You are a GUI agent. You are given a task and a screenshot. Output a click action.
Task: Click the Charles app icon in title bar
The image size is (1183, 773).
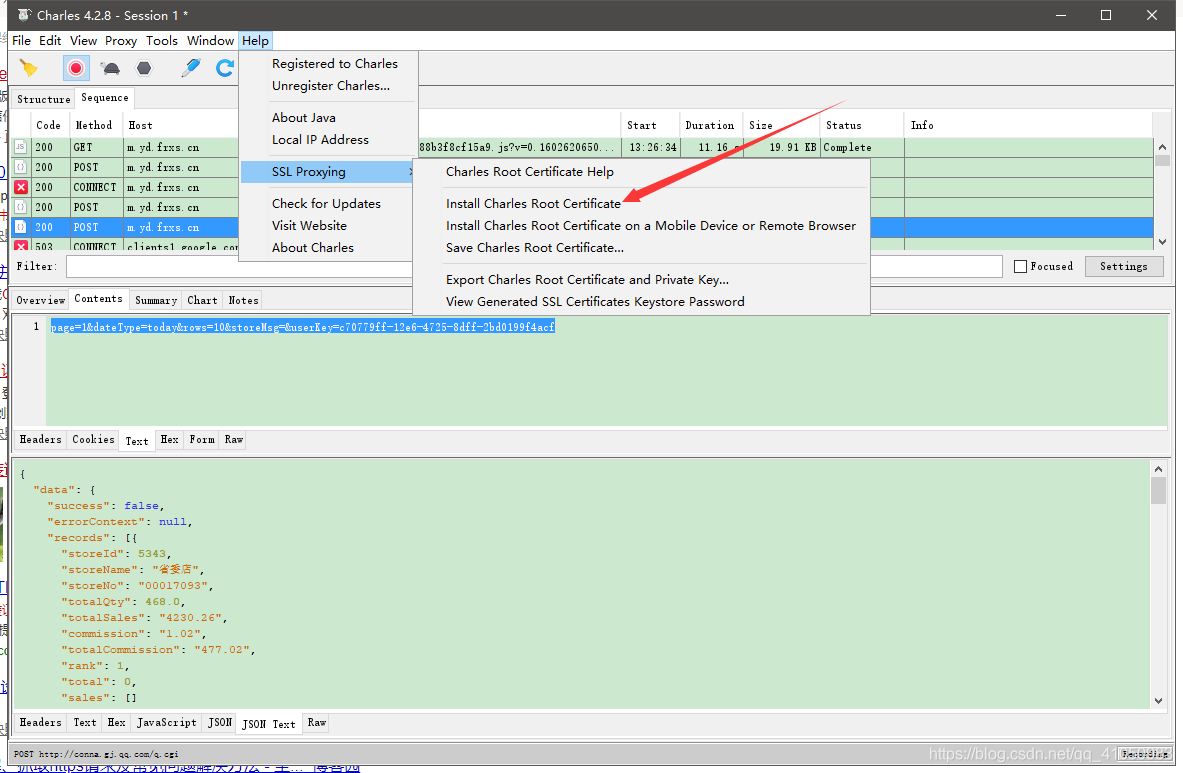point(24,15)
